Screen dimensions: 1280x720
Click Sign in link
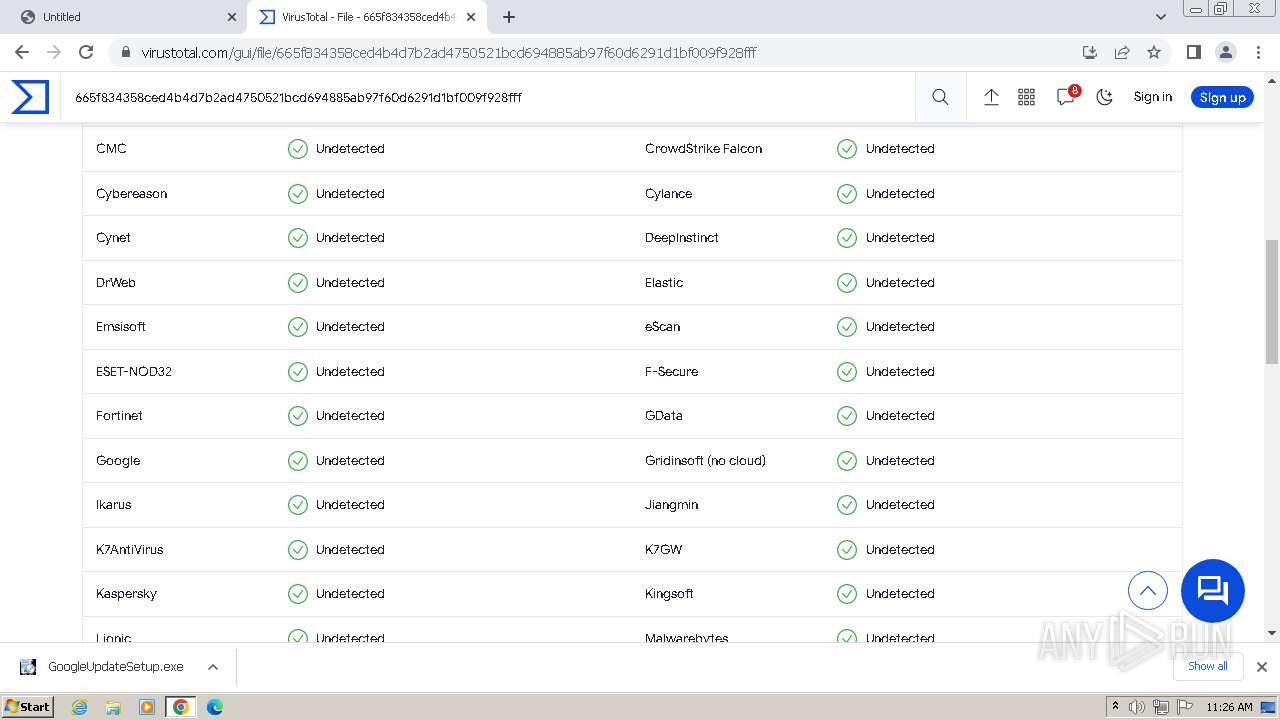coord(1152,97)
